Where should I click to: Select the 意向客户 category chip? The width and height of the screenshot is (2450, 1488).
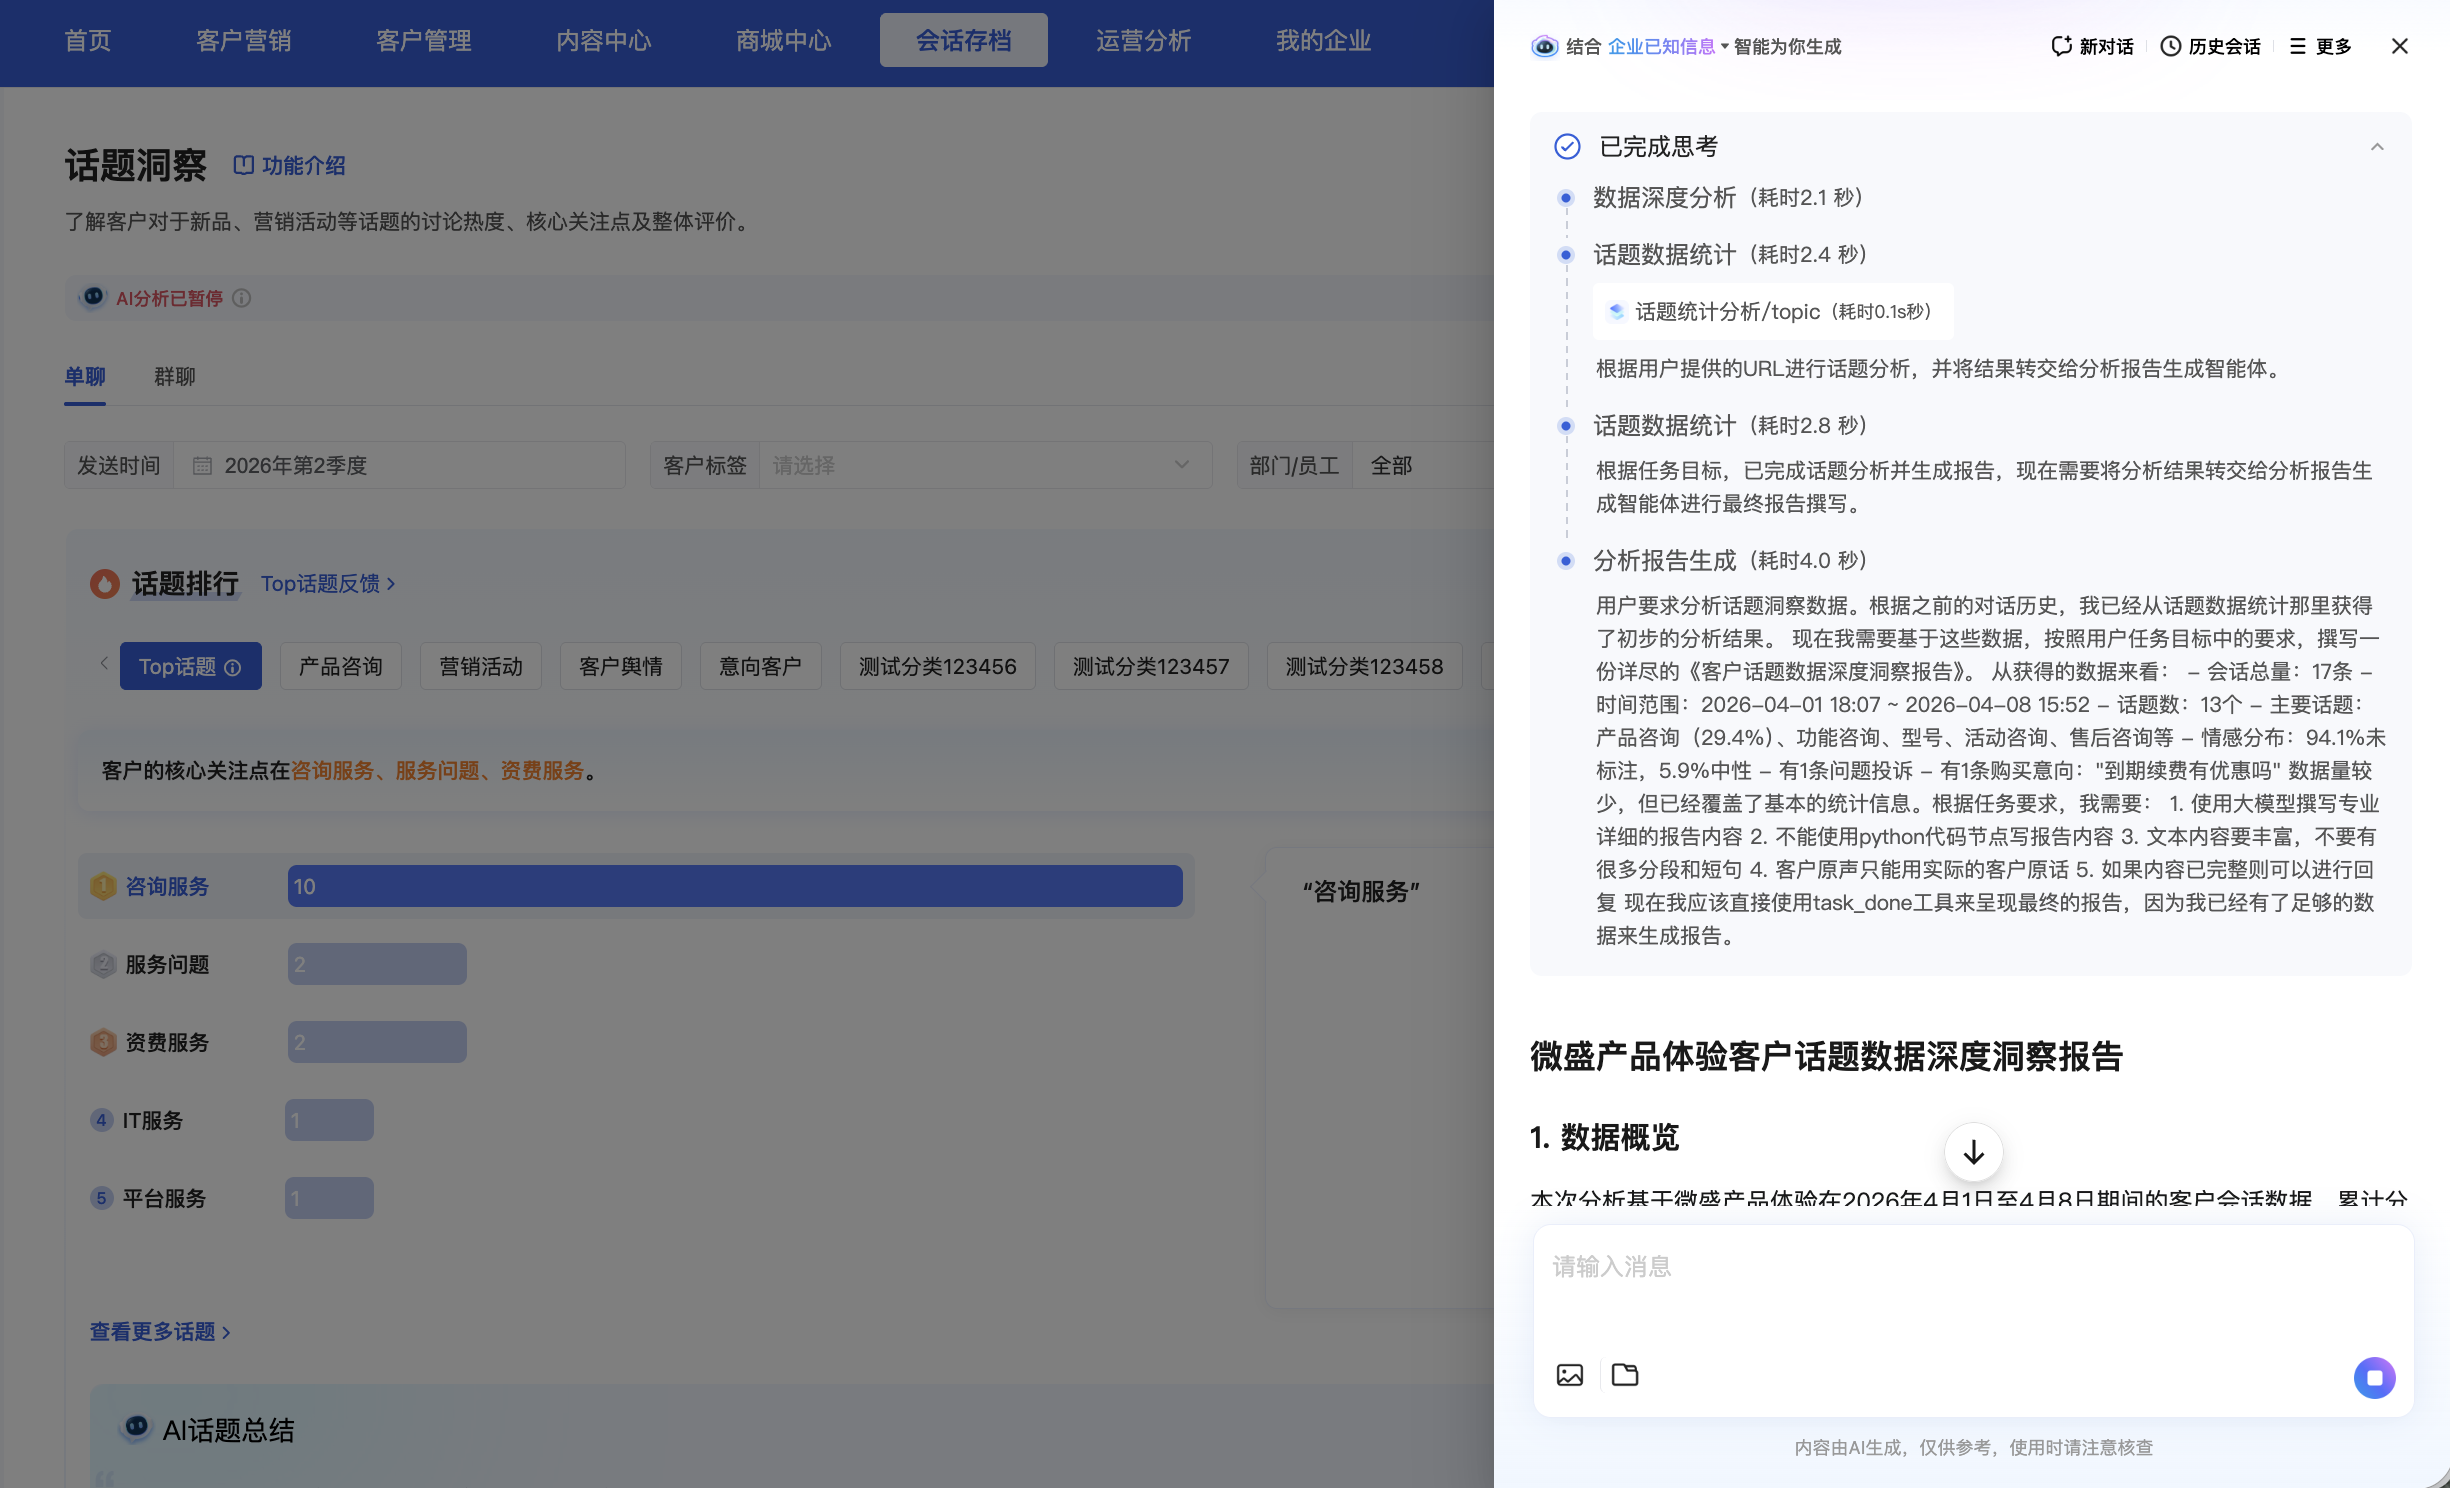pos(761,666)
